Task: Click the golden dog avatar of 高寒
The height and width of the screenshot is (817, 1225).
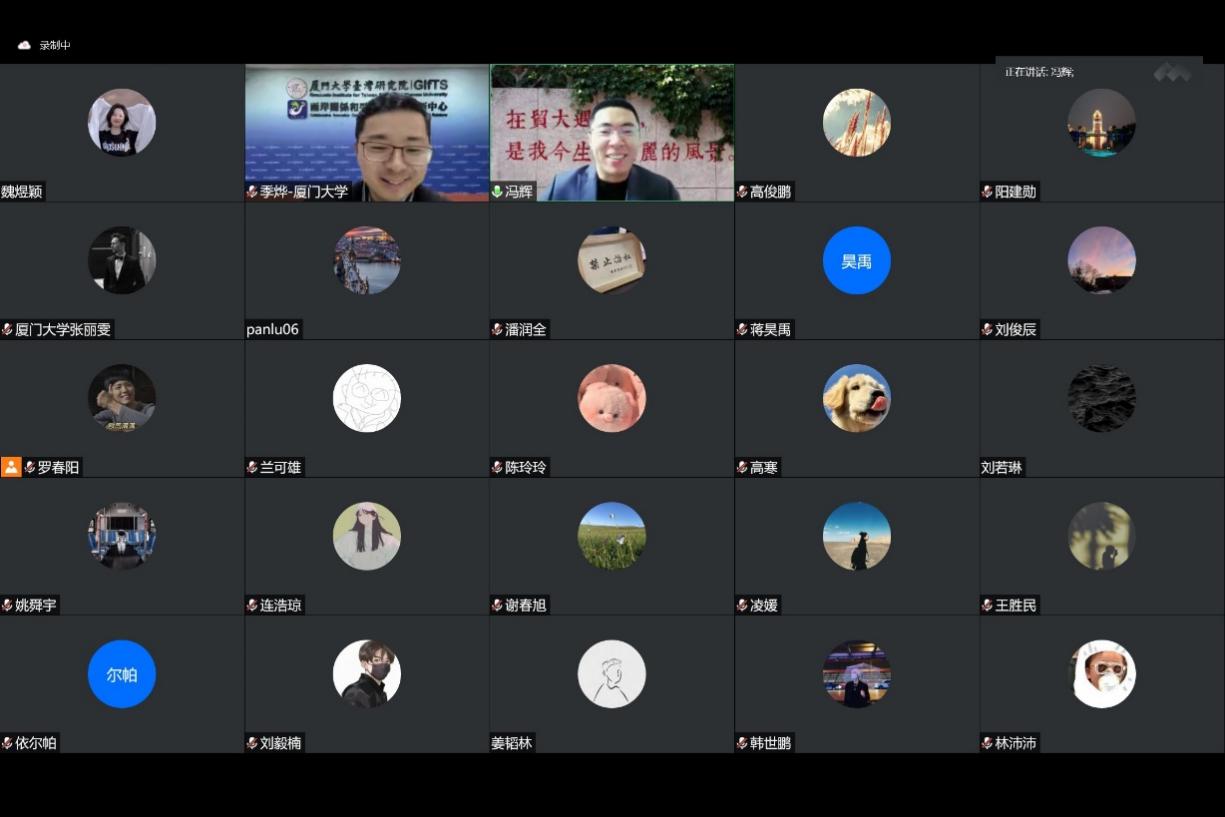Action: 857,398
